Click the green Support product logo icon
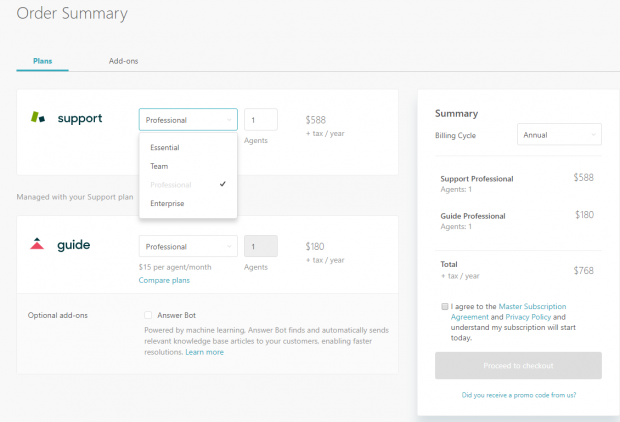The image size is (620, 422). pyautogui.click(x=38, y=117)
